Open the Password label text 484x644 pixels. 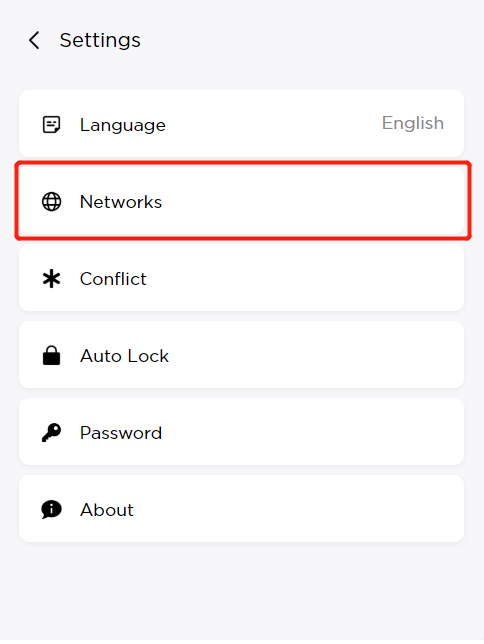121,433
